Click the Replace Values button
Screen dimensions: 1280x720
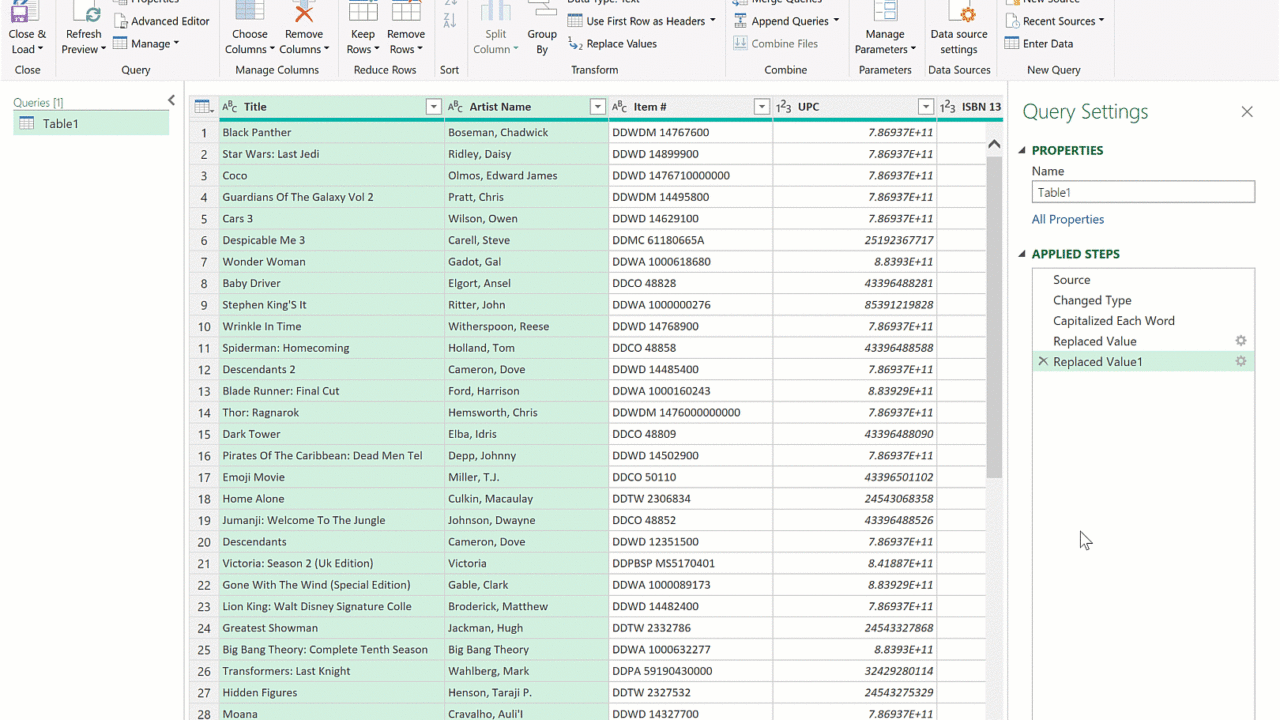click(611, 44)
